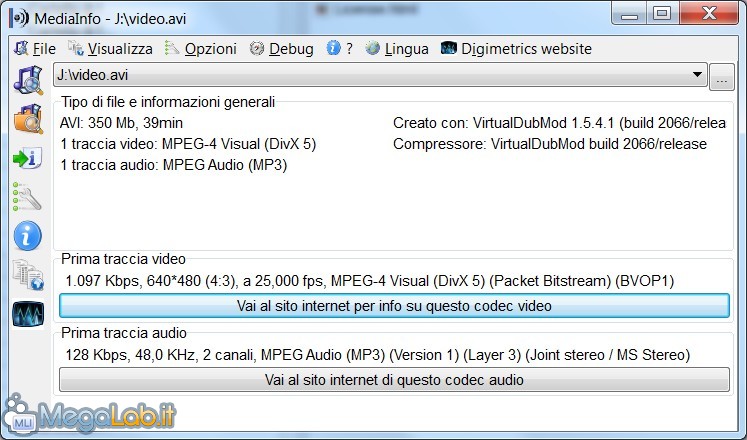Viewport: 747px width, 440px height.
Task: Open the Visualizza menu
Action: click(110, 49)
